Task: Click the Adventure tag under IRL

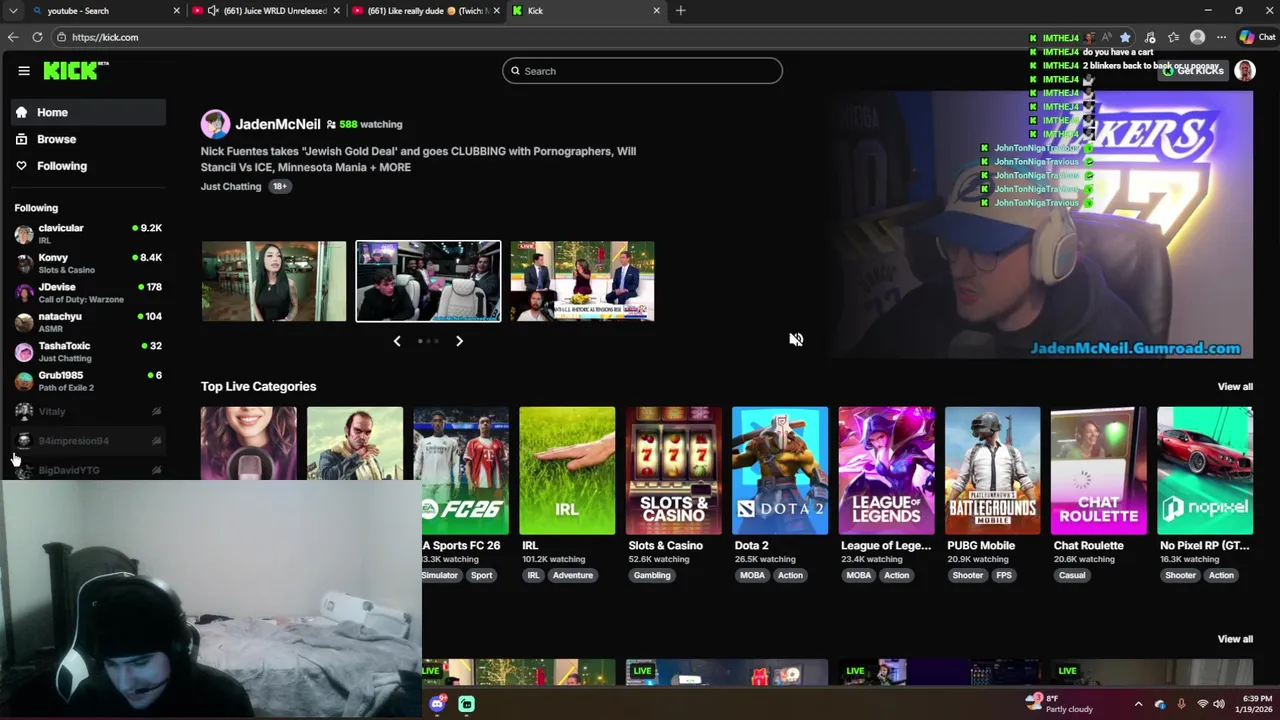Action: click(573, 575)
